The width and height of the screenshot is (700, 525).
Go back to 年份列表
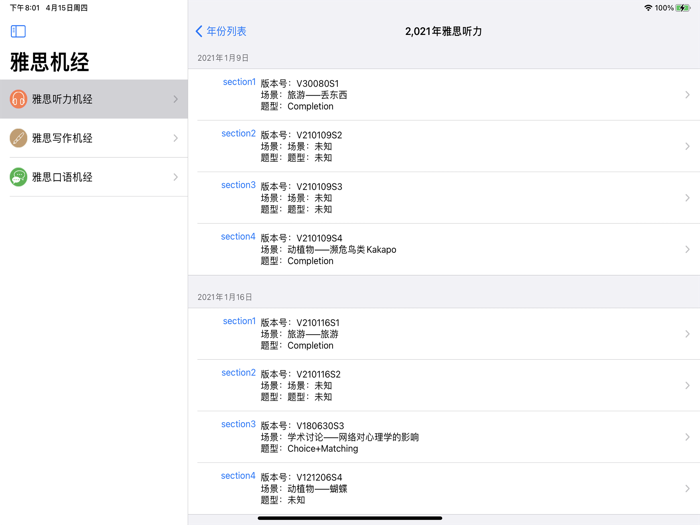click(x=221, y=31)
